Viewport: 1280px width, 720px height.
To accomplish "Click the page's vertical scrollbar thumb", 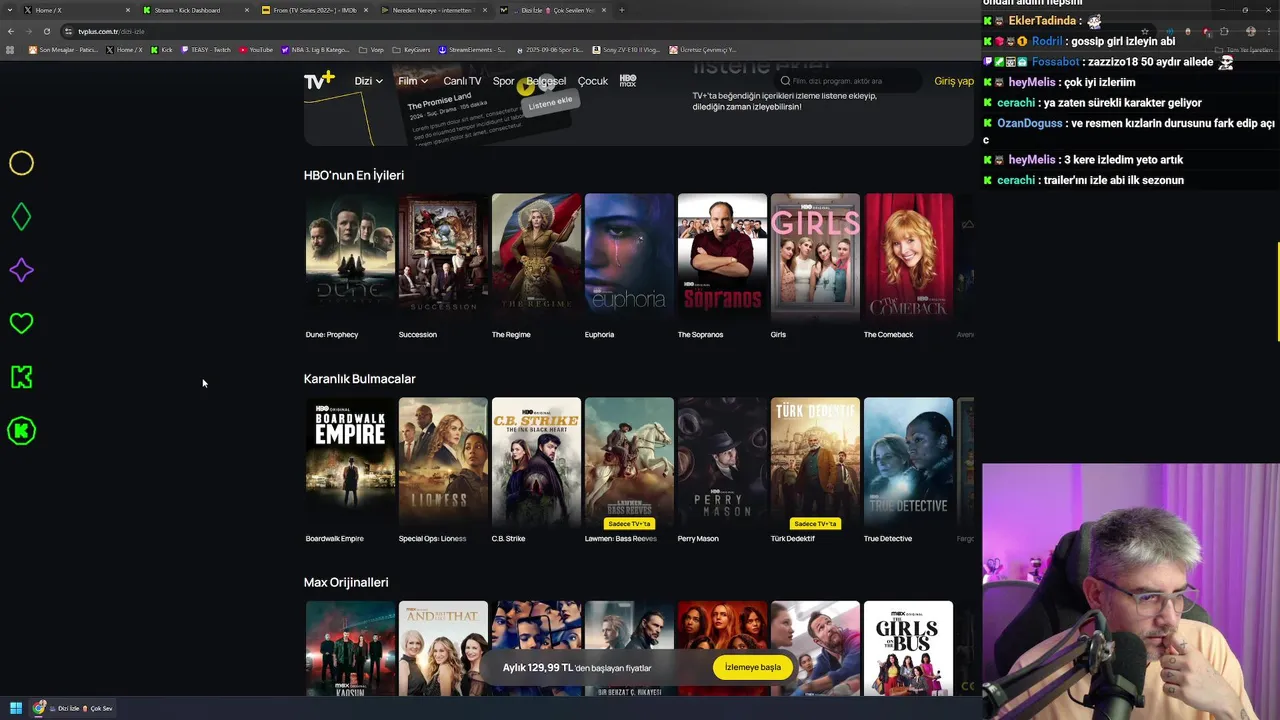I will point(1277,292).
